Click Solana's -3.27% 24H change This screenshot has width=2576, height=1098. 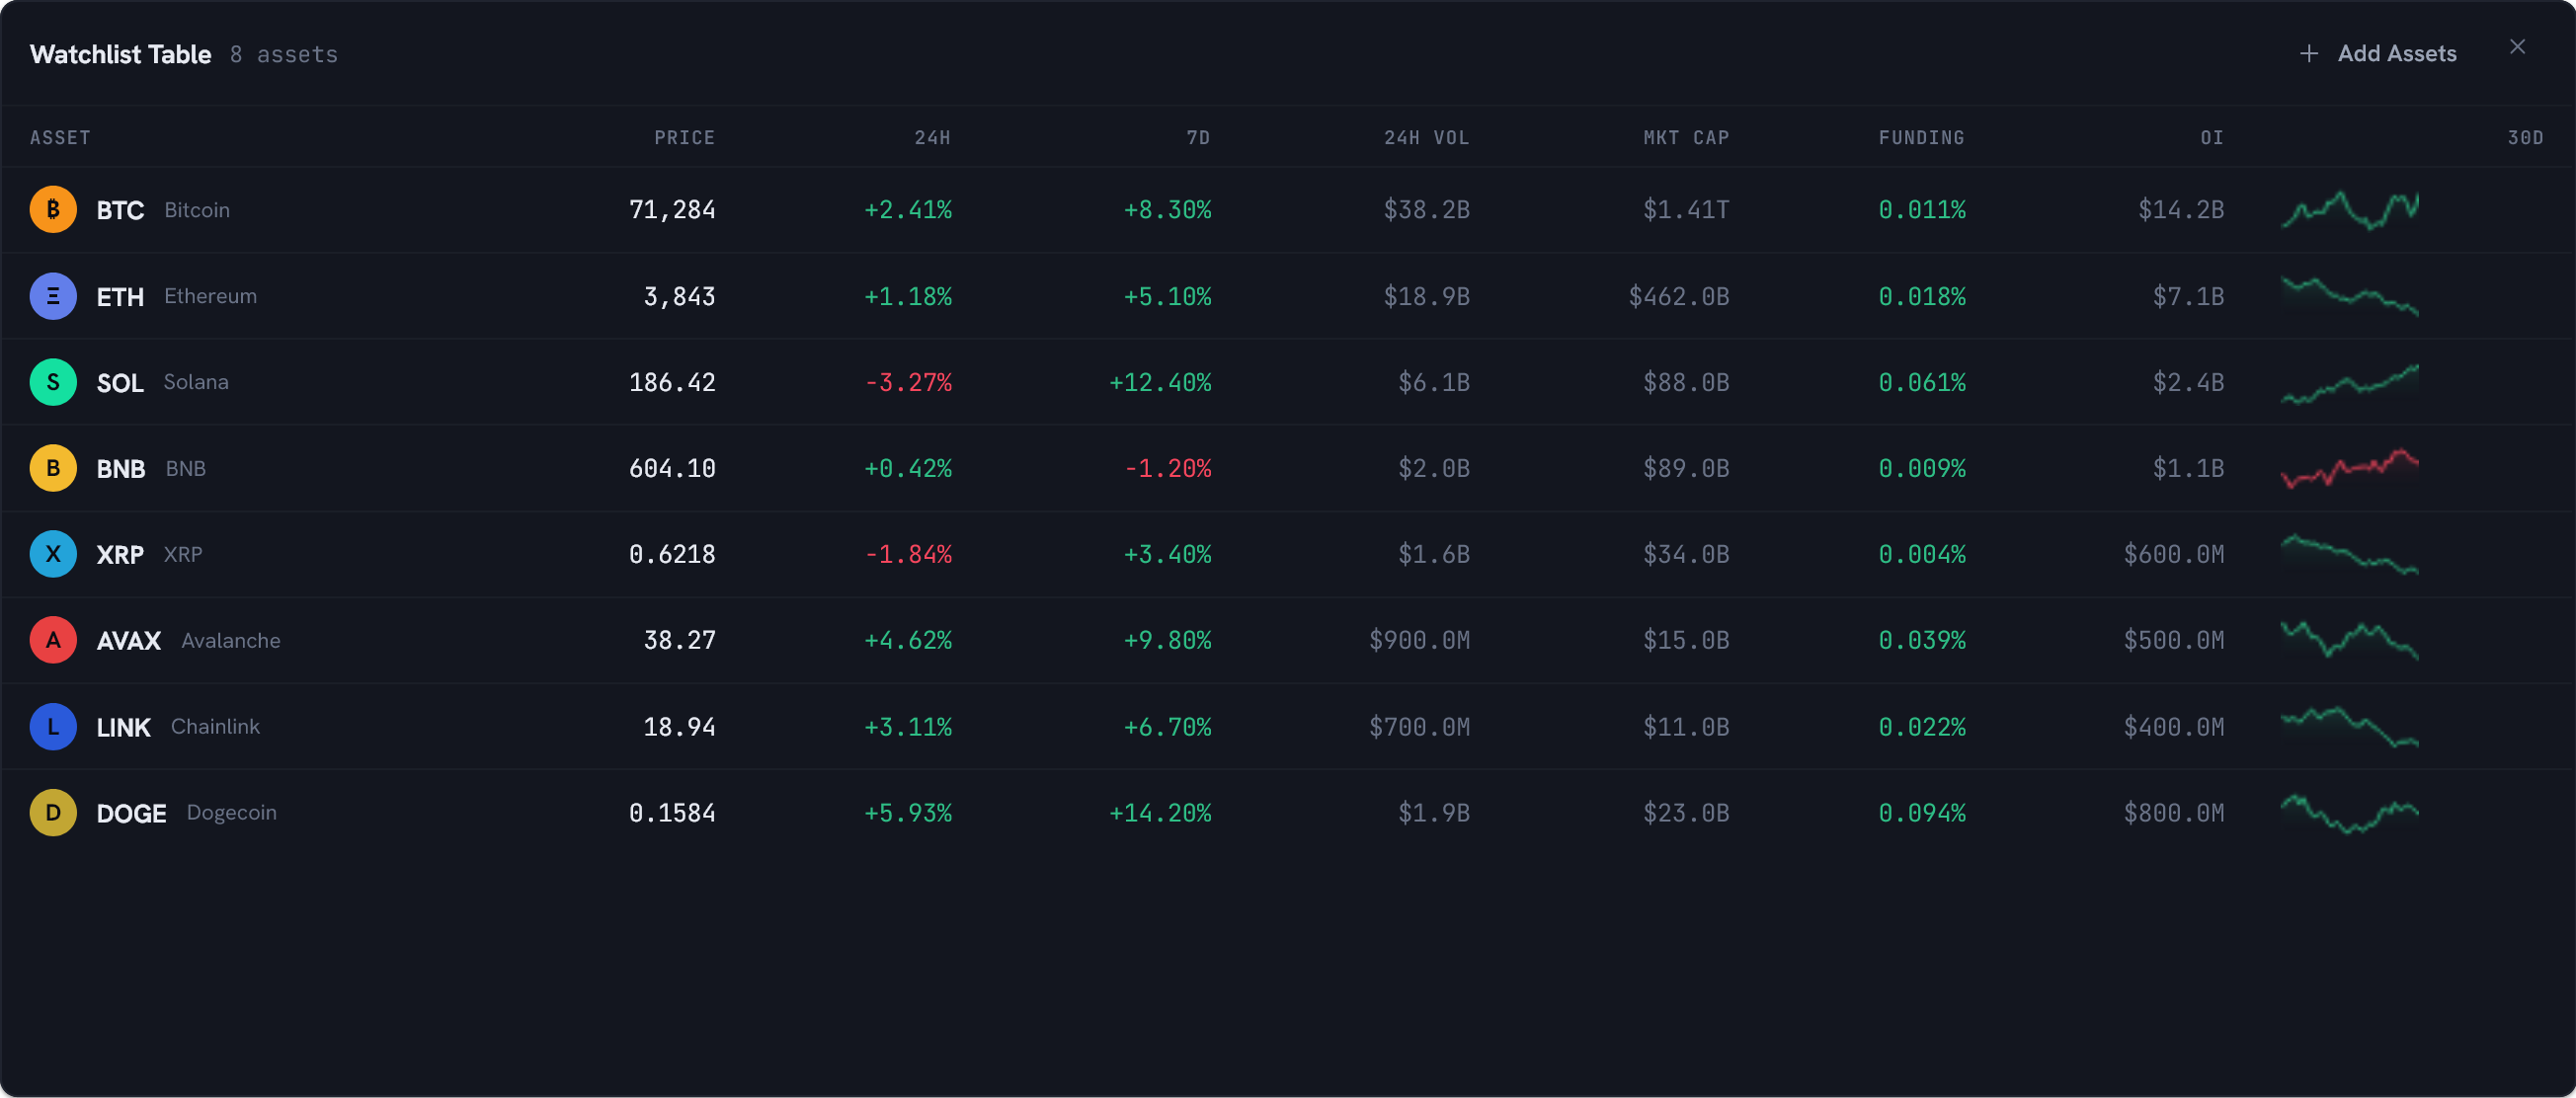pos(908,383)
